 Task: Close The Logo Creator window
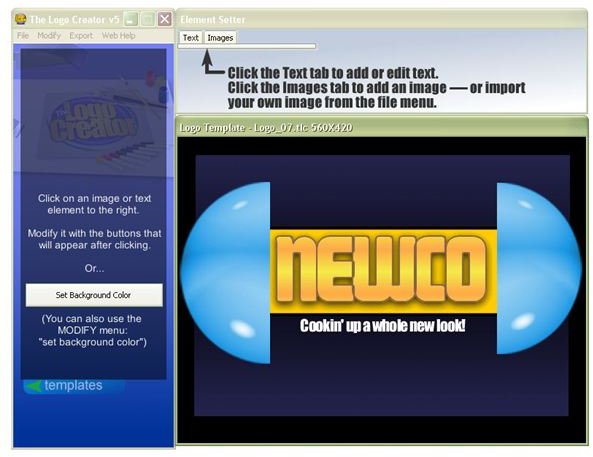165,19
